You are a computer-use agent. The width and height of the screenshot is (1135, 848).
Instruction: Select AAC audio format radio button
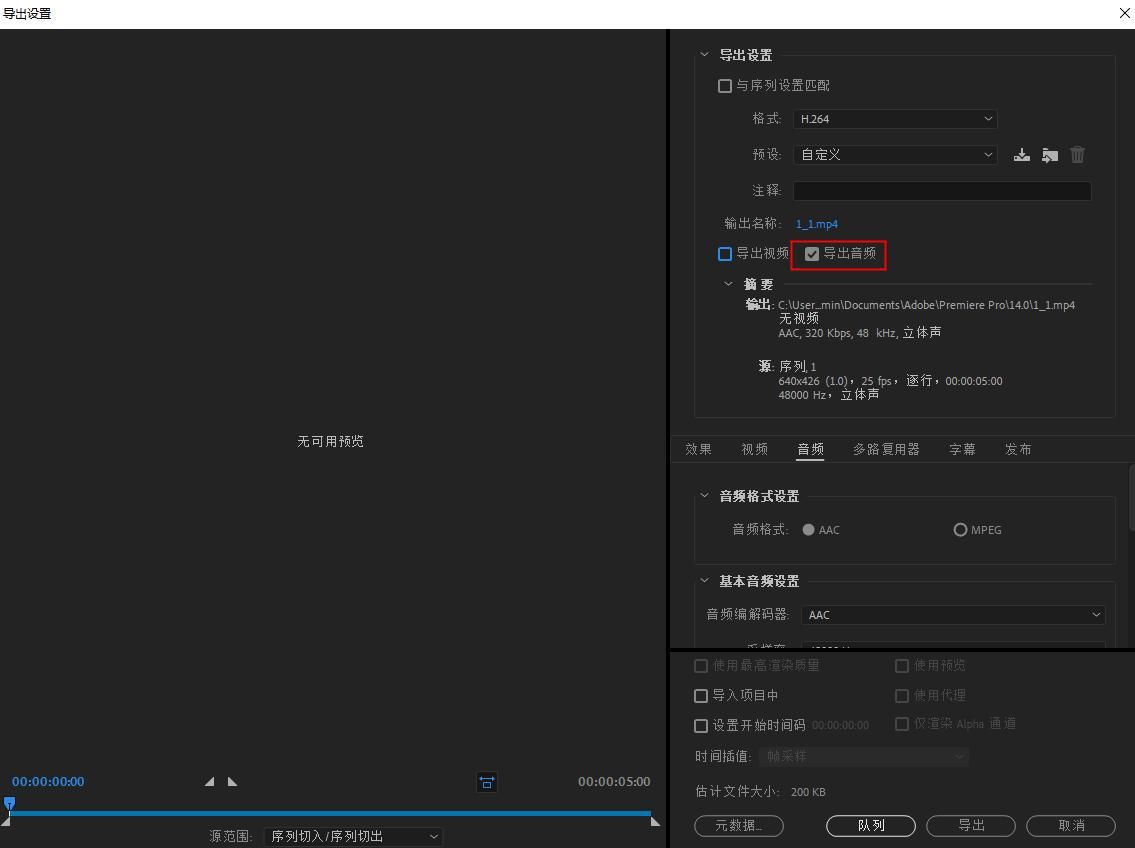pos(809,530)
